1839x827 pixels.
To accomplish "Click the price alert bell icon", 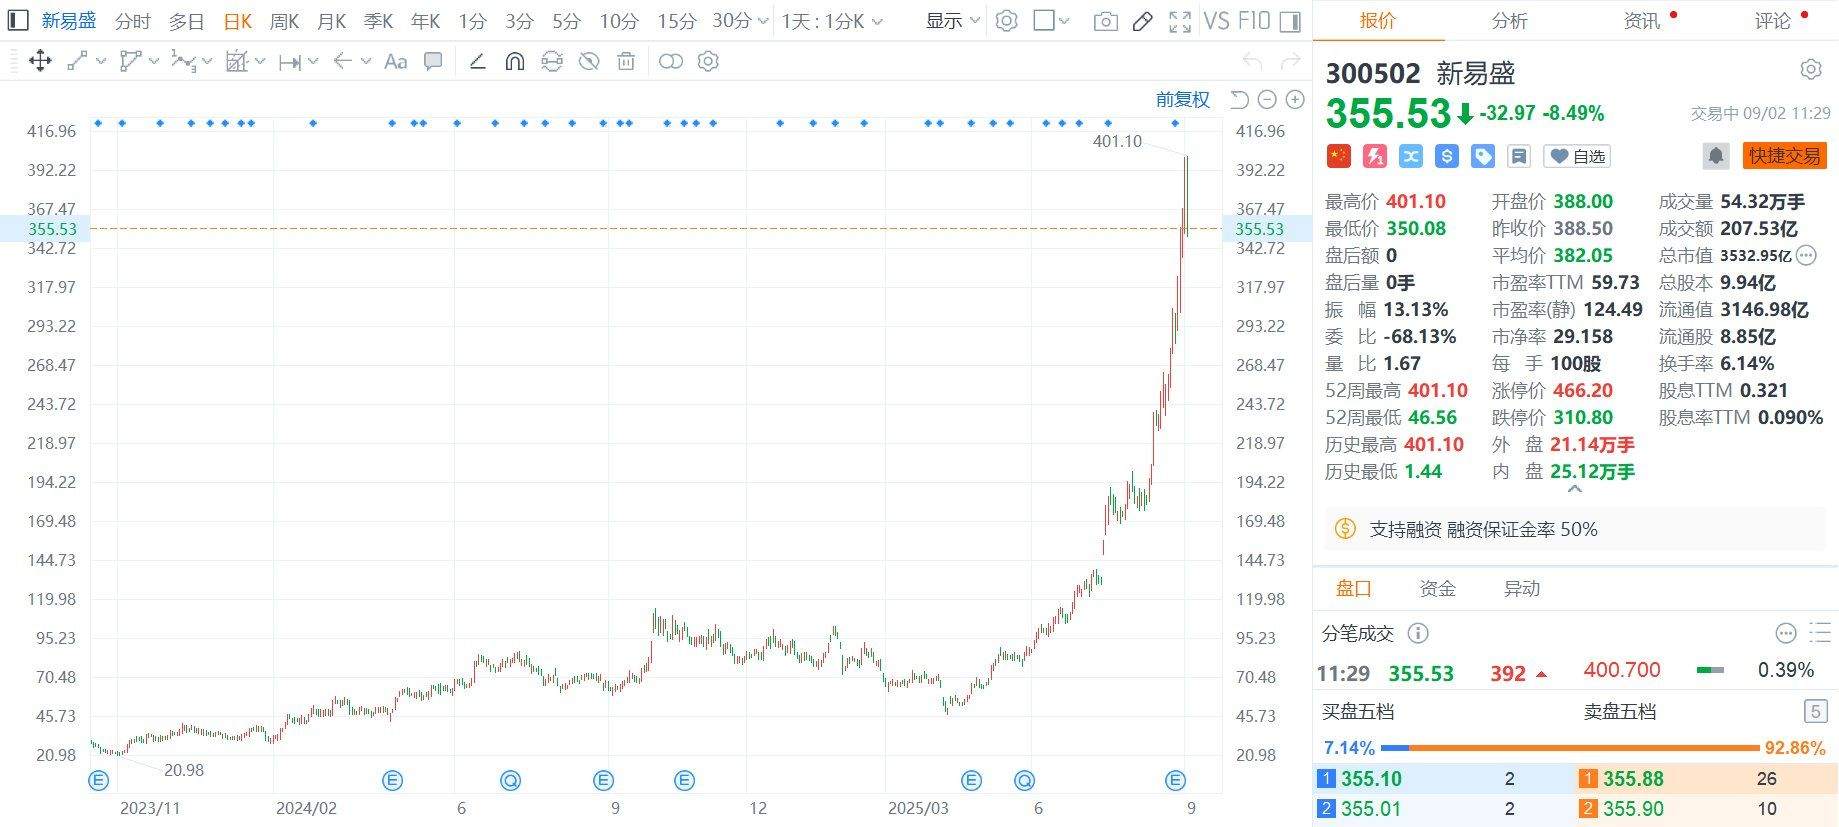I will (x=1716, y=156).
